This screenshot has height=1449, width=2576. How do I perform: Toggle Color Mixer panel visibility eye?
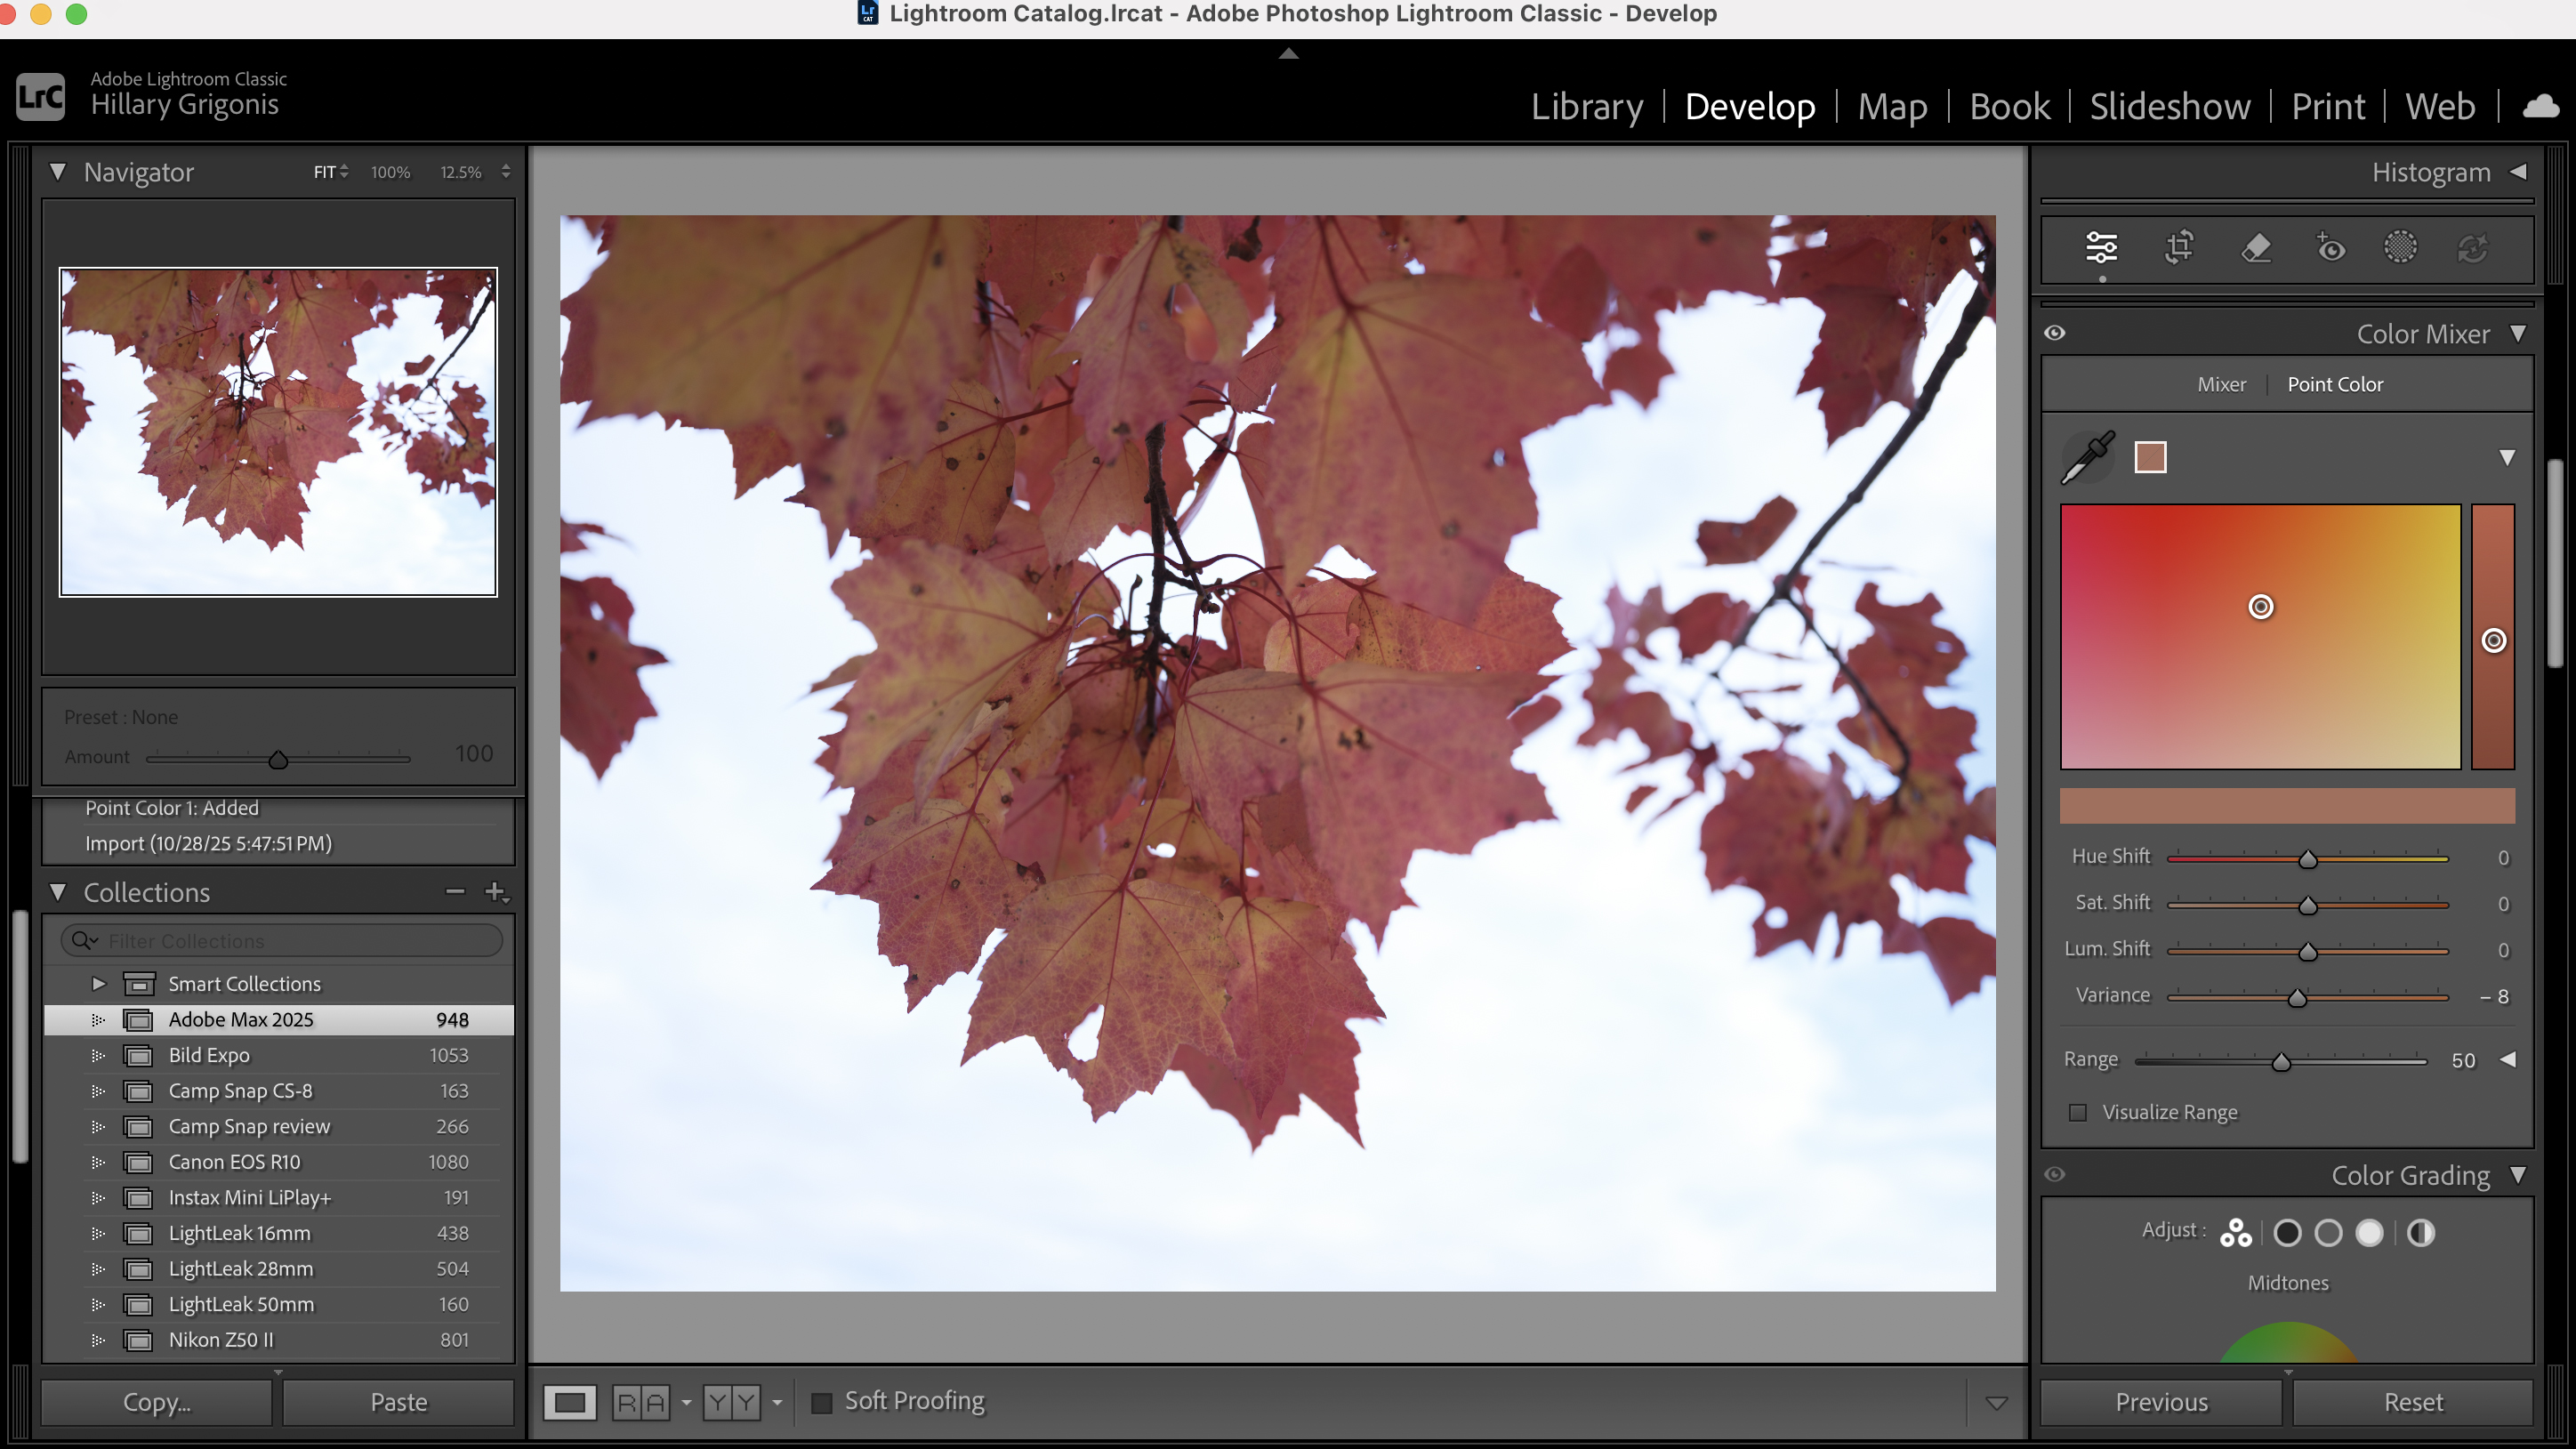2055,333
